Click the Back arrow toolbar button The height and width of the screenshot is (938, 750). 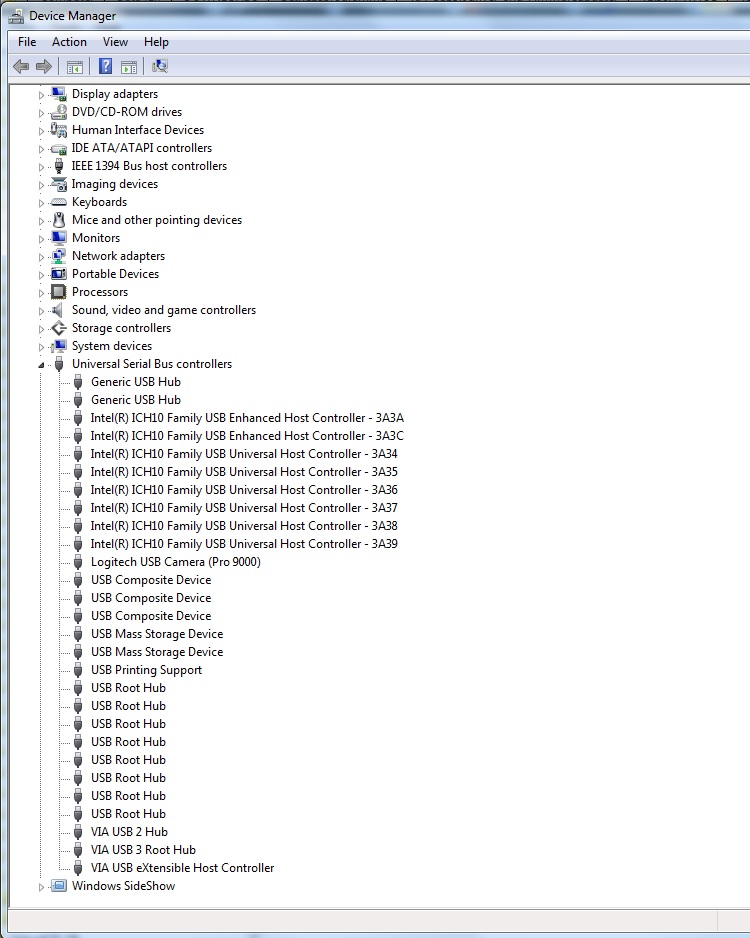pyautogui.click(x=21, y=67)
